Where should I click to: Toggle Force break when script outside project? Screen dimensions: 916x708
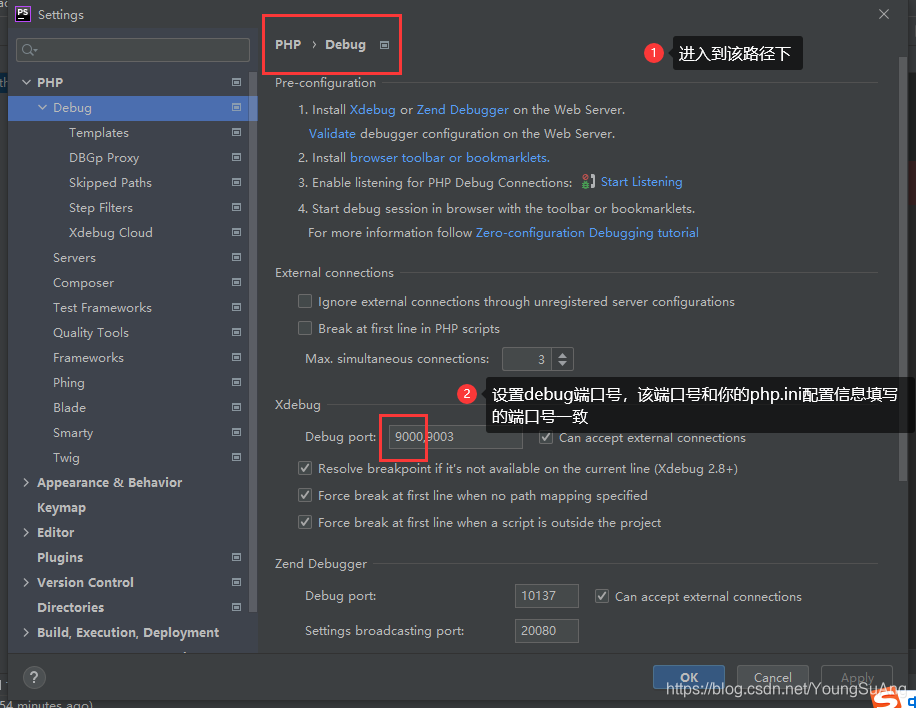[x=305, y=522]
